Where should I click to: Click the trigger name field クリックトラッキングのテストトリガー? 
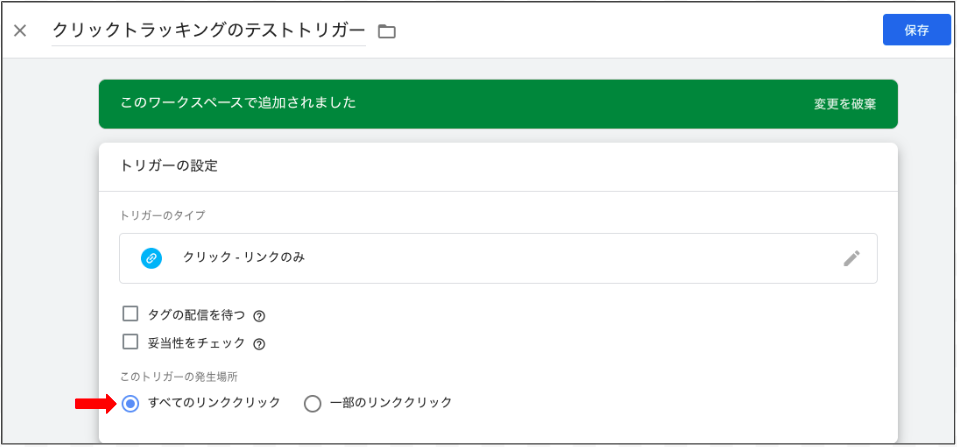coord(209,31)
